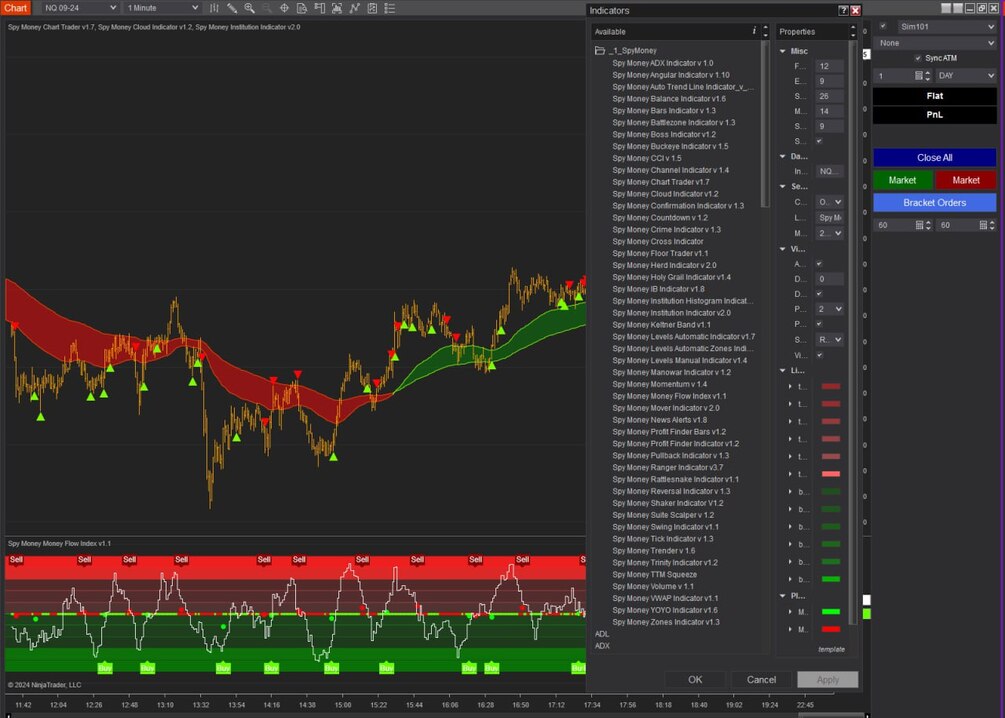Click the folder icon beside _1_SpyMoney
1005x718 pixels.
(600, 50)
